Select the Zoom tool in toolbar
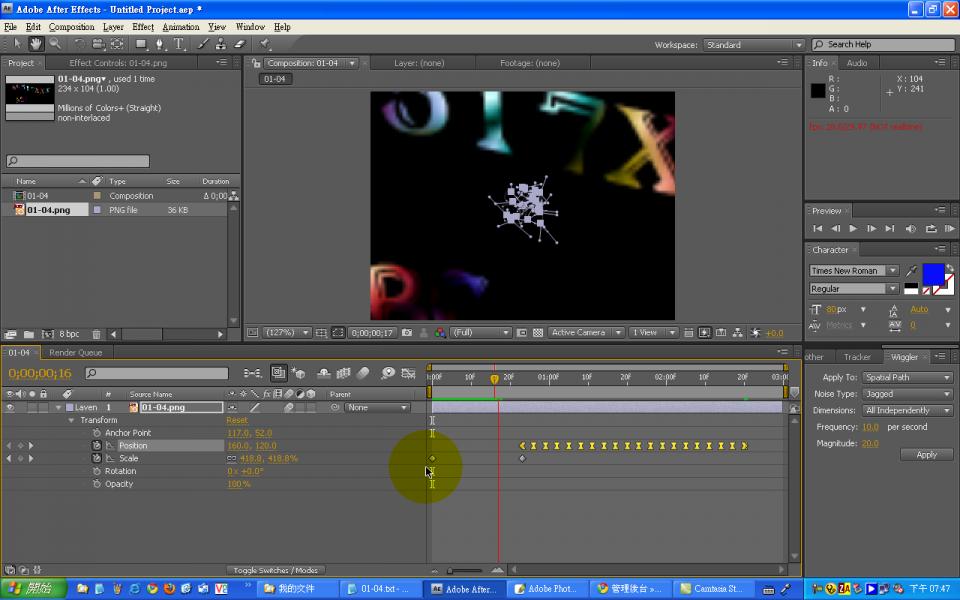The image size is (960, 600). click(x=54, y=44)
